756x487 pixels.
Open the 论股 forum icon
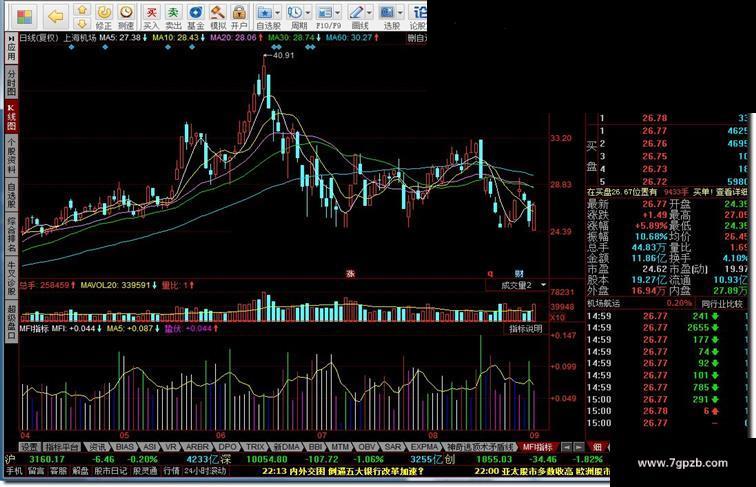[x=418, y=13]
